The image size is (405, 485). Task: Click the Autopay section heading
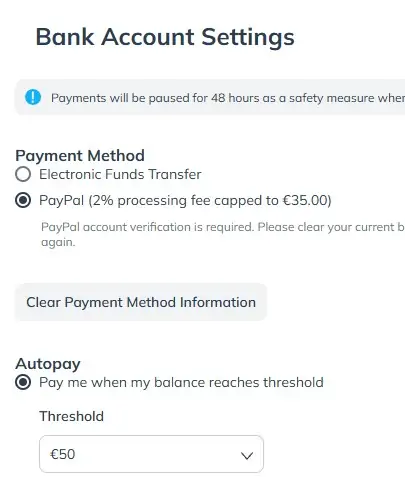(48, 364)
